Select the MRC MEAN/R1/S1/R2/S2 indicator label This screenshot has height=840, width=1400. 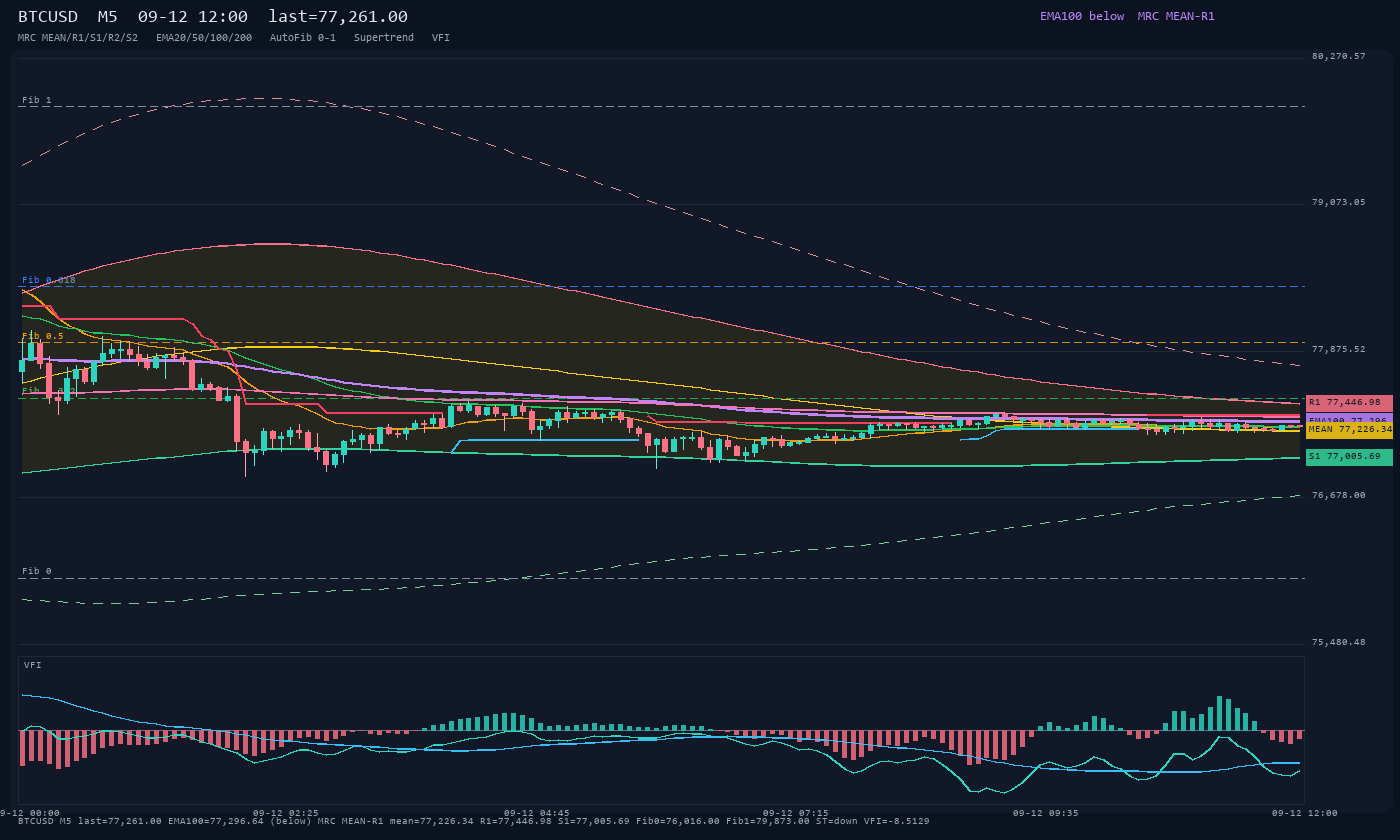(78, 37)
